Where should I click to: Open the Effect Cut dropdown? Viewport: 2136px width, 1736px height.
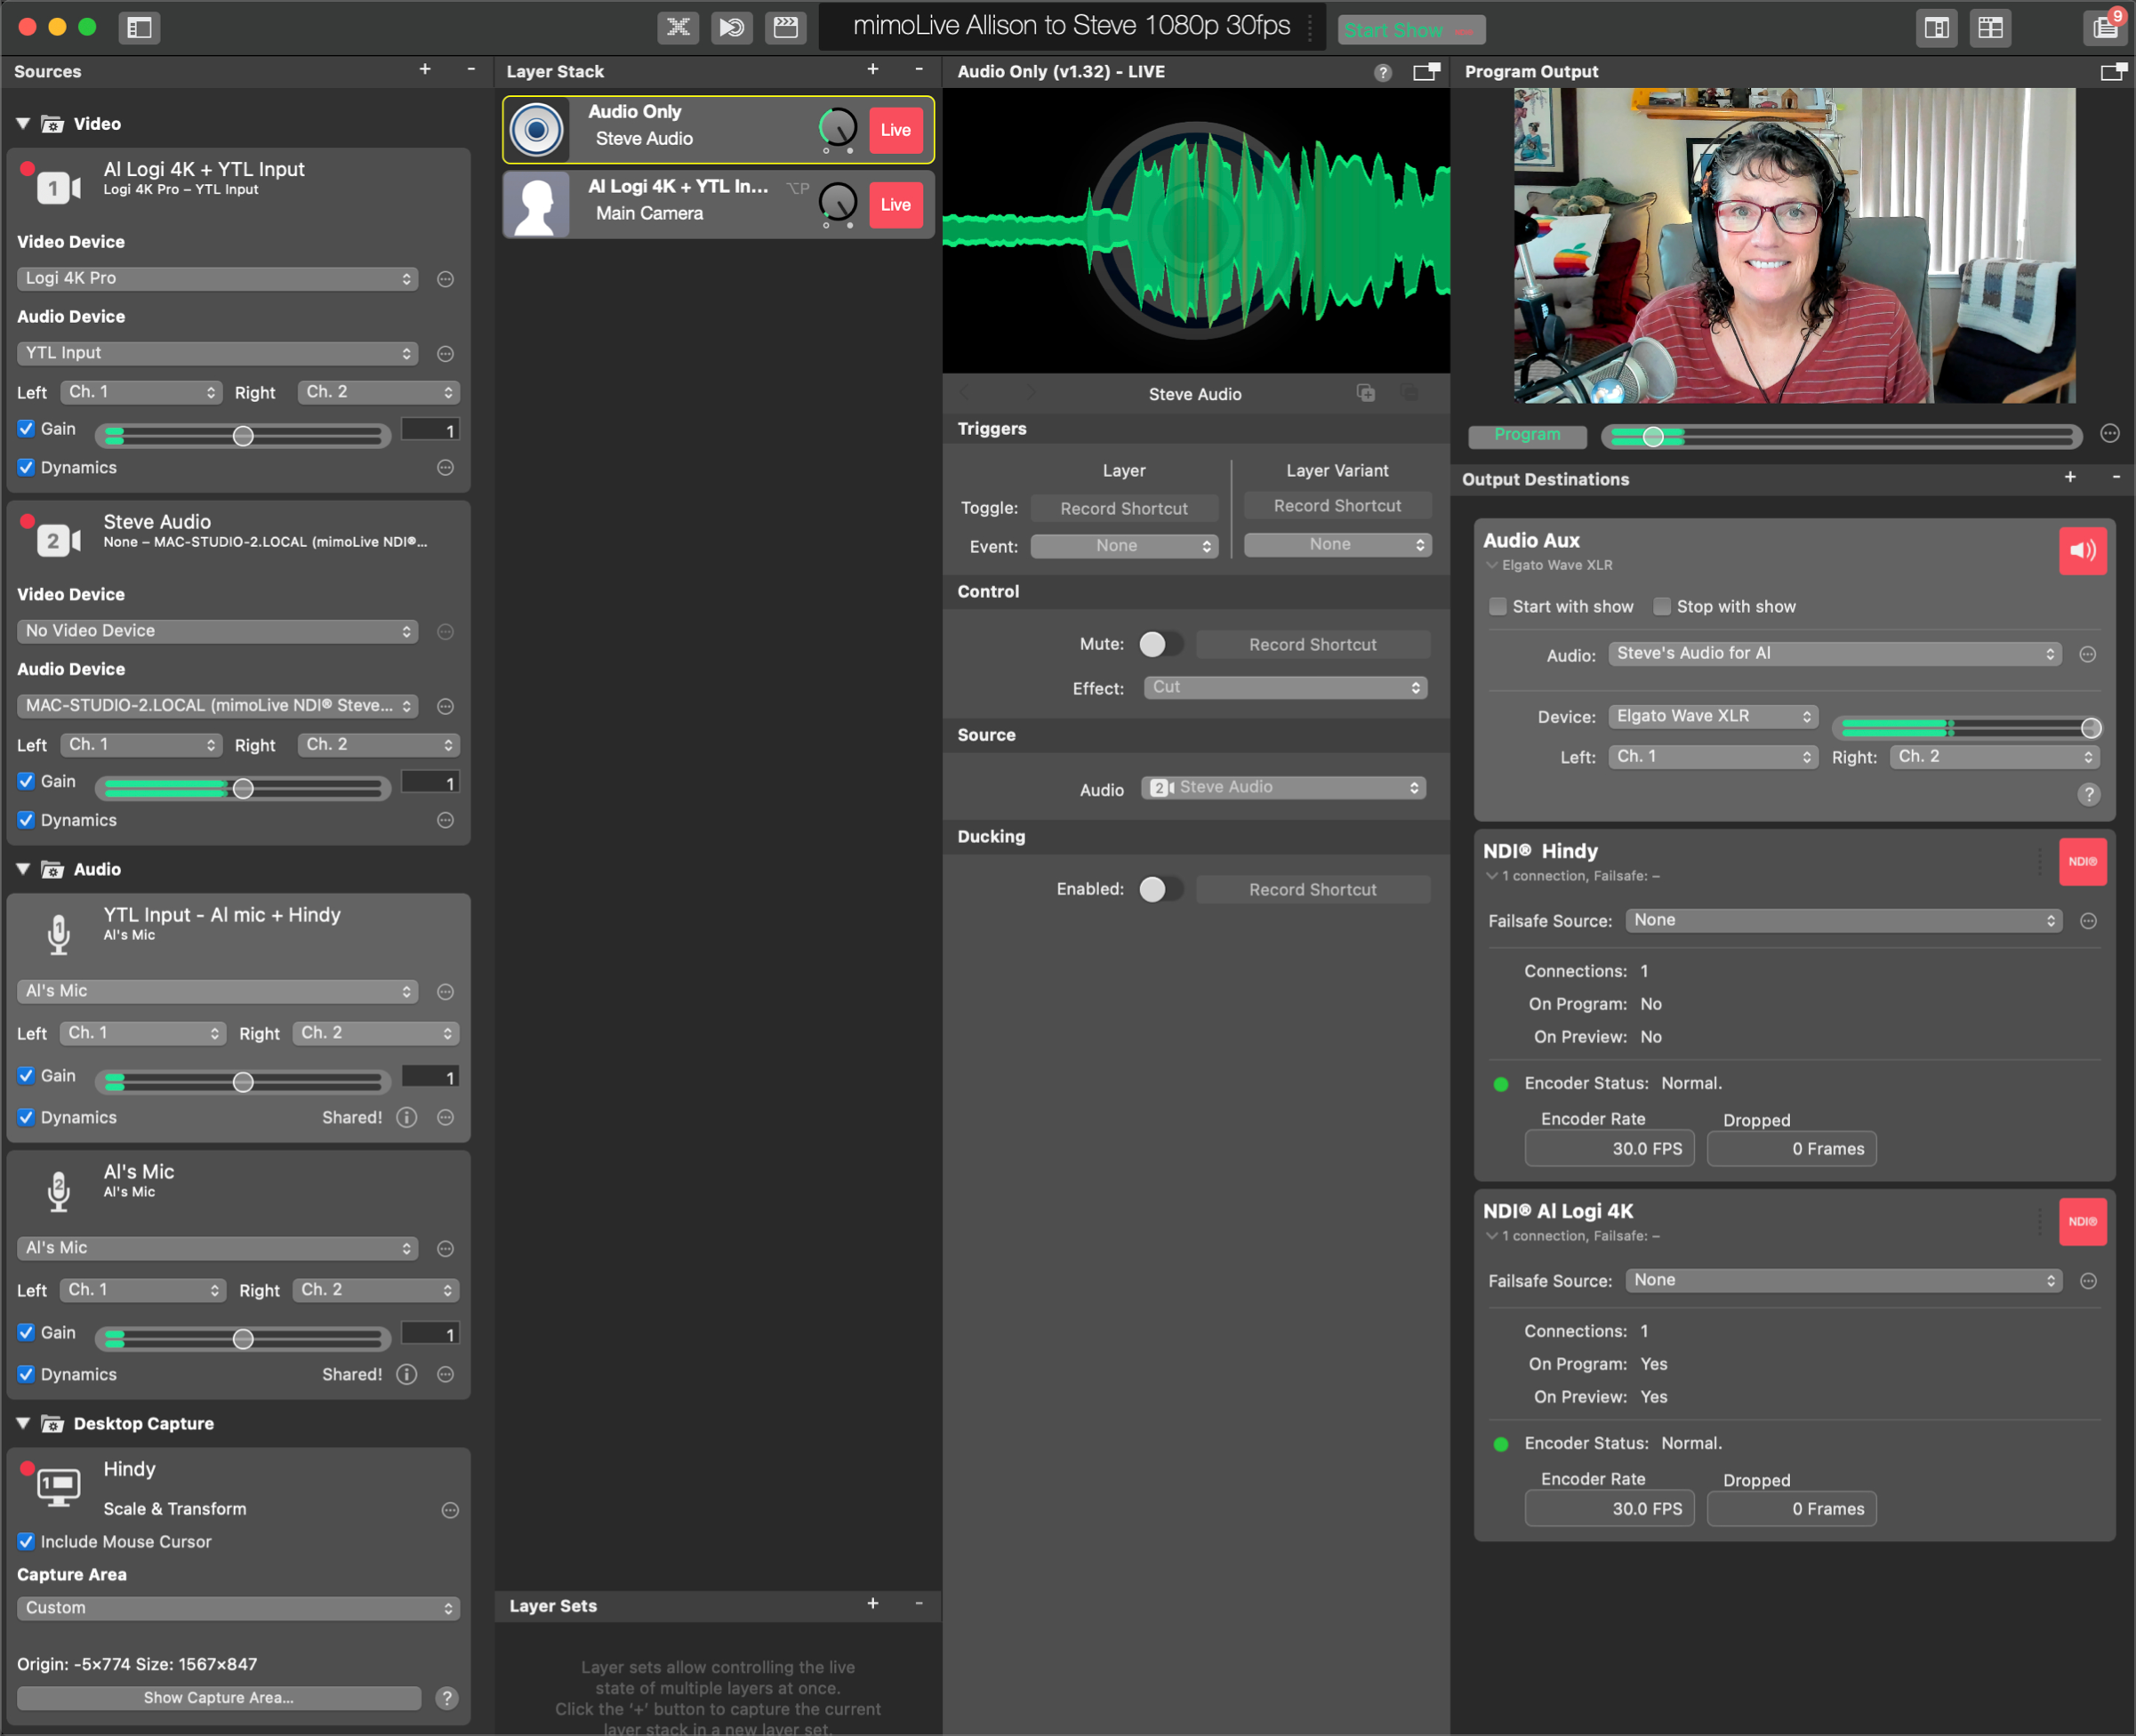[1285, 687]
